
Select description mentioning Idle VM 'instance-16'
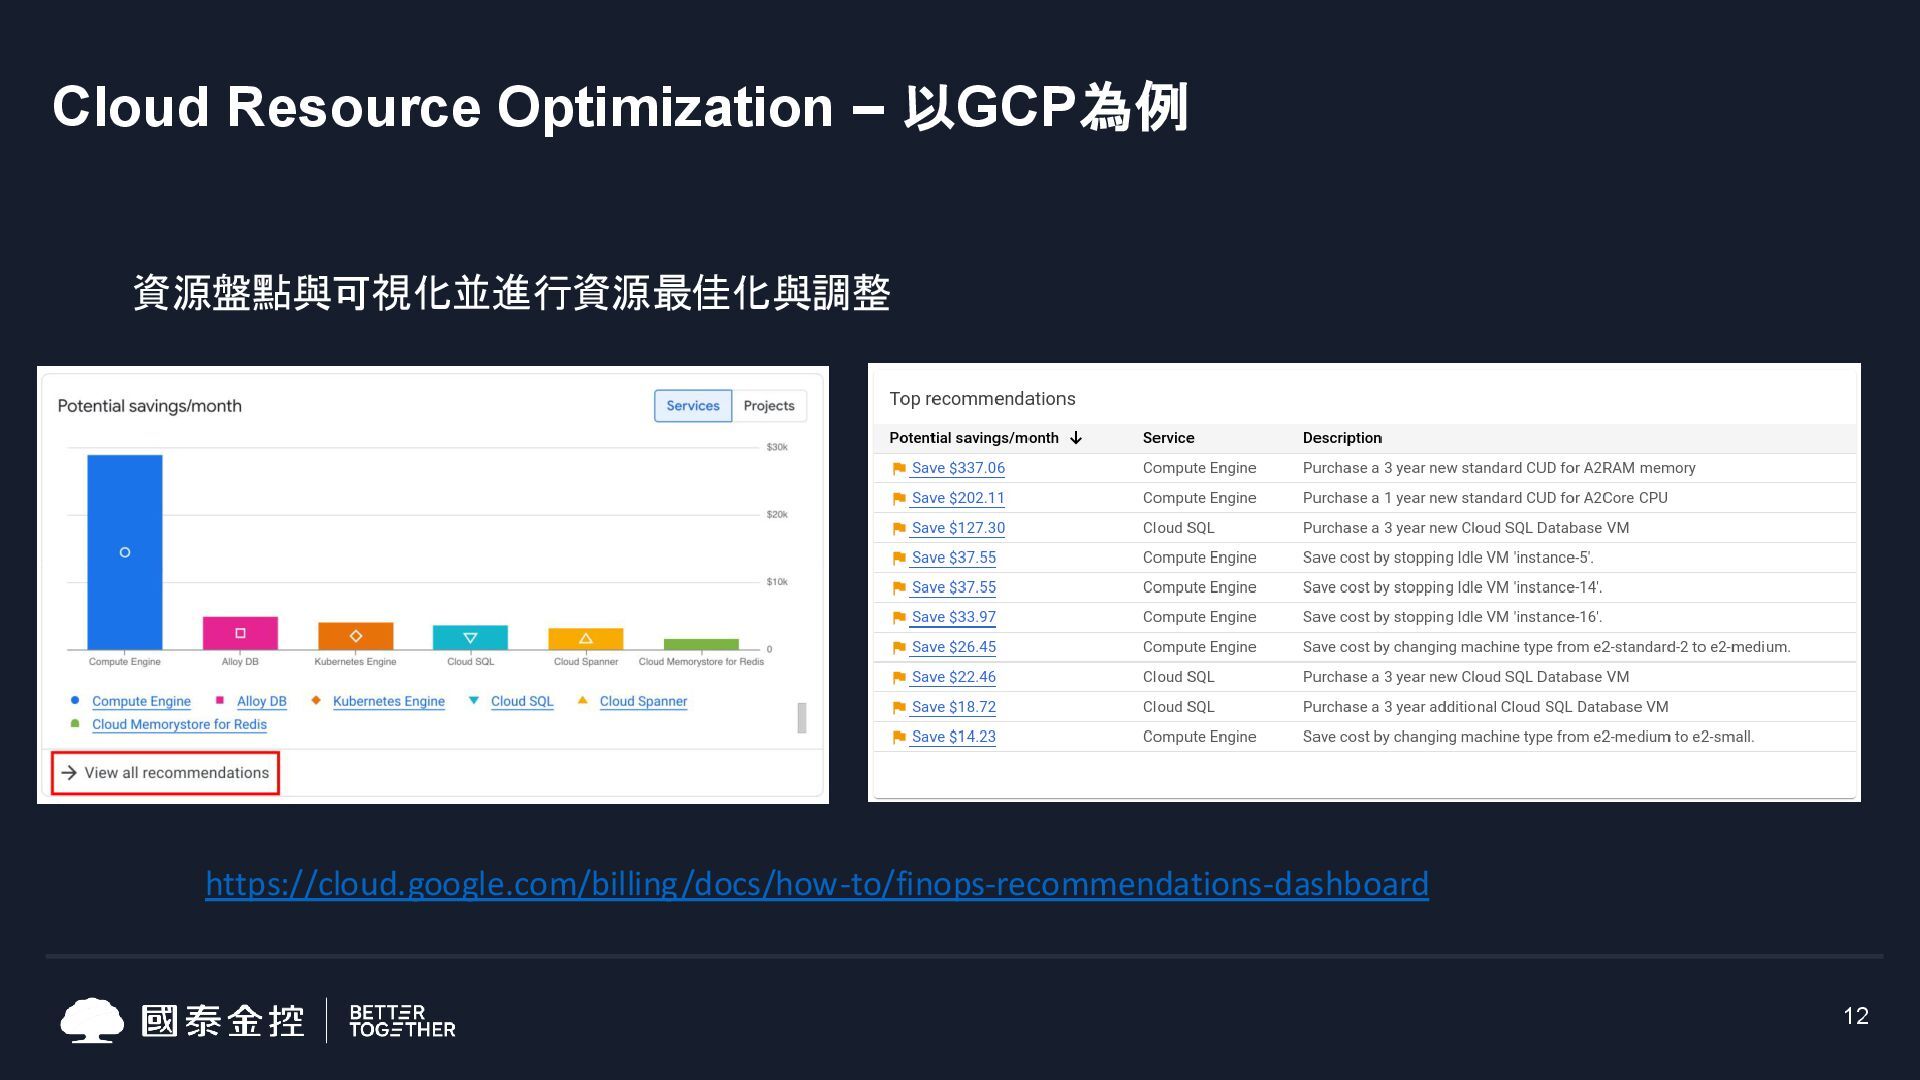pyautogui.click(x=1451, y=617)
